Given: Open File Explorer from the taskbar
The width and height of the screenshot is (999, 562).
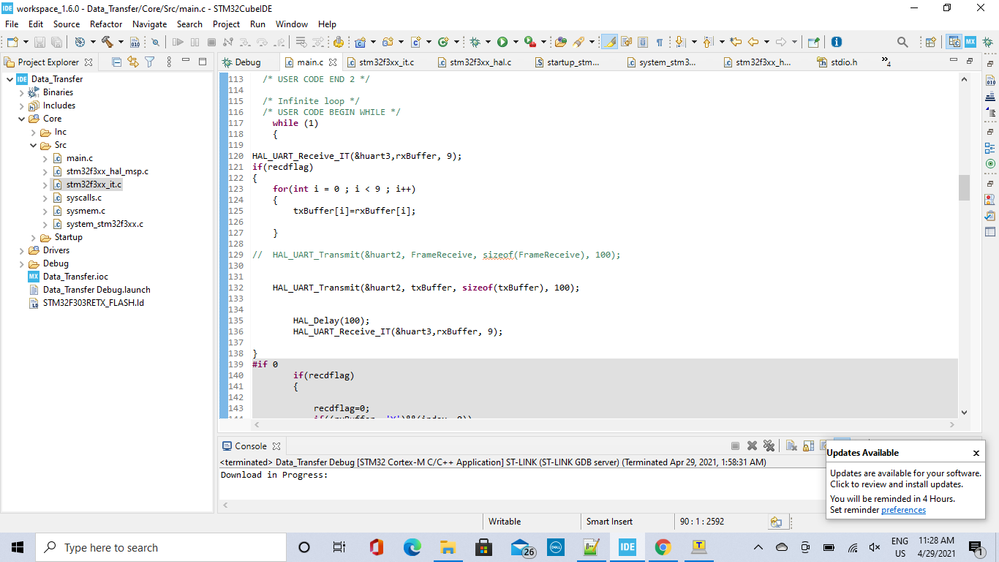Looking at the screenshot, I should tap(447, 547).
